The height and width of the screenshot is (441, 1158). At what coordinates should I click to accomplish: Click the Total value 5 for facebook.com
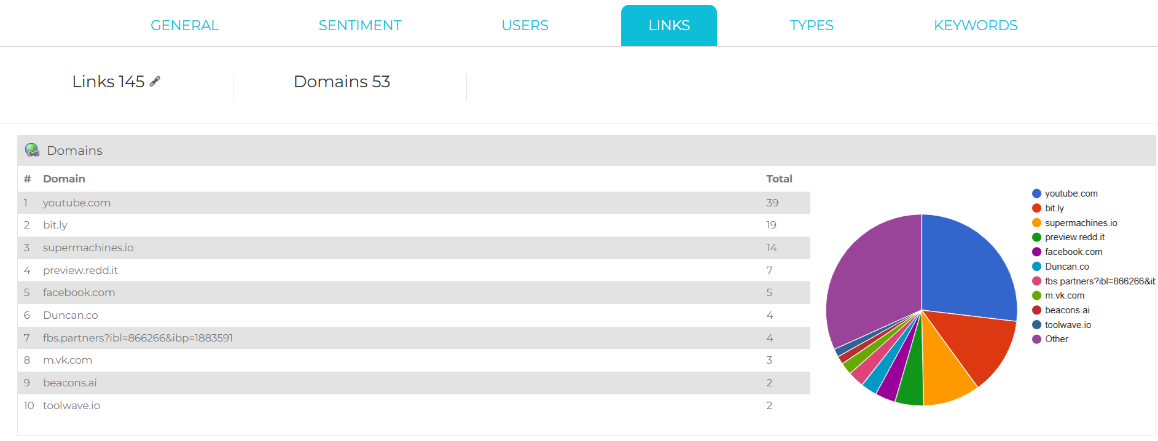[x=770, y=293]
